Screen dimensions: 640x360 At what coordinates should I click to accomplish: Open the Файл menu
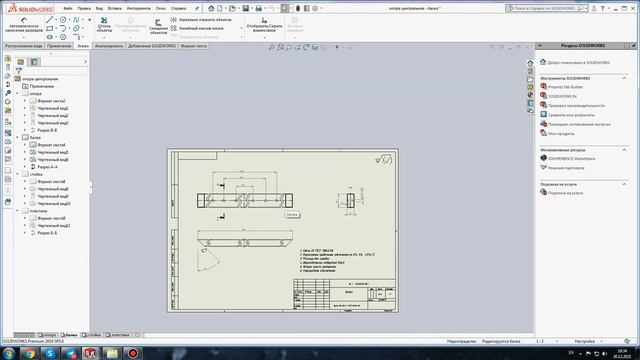click(x=68, y=8)
